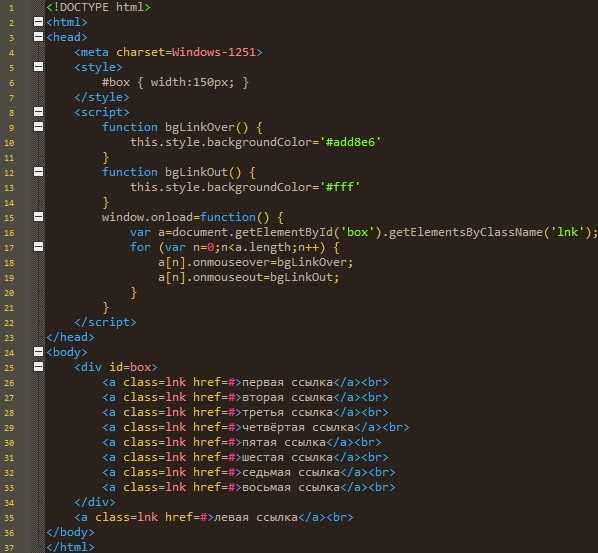This screenshot has height=553, width=598.
Task: Fold the bgLinkOut function on line 12
Action: (39, 172)
